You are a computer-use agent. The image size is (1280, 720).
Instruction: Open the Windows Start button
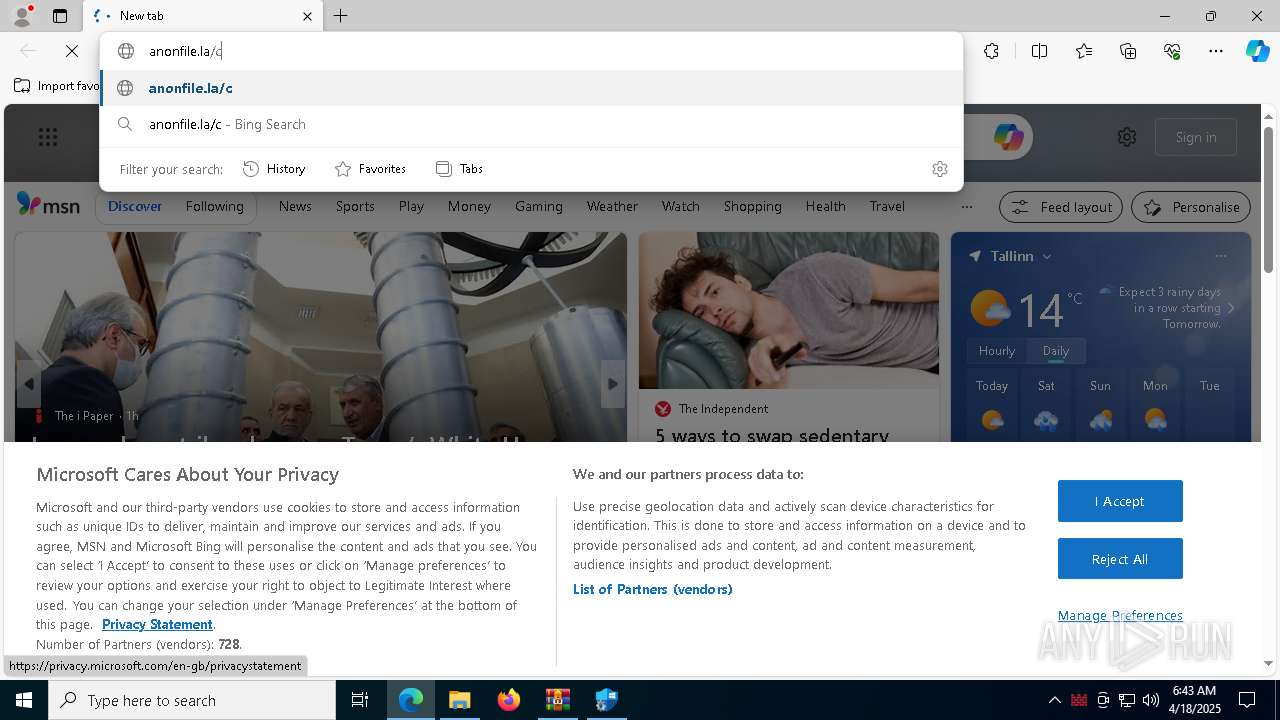click(24, 700)
